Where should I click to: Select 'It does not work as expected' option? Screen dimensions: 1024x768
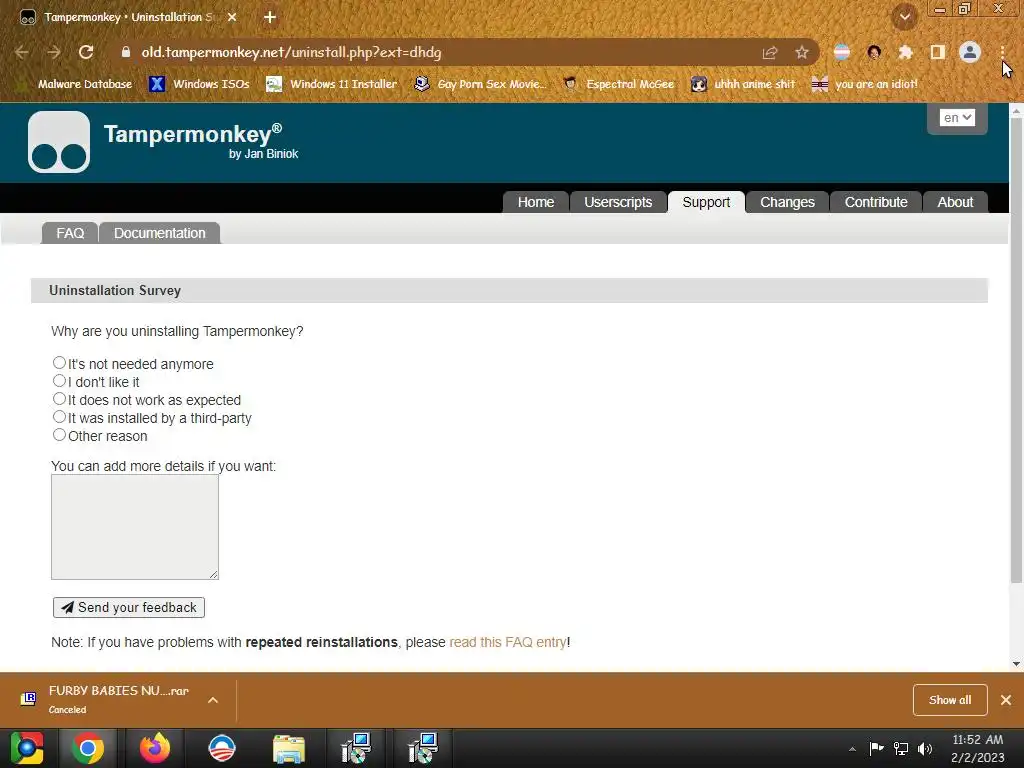click(59, 398)
